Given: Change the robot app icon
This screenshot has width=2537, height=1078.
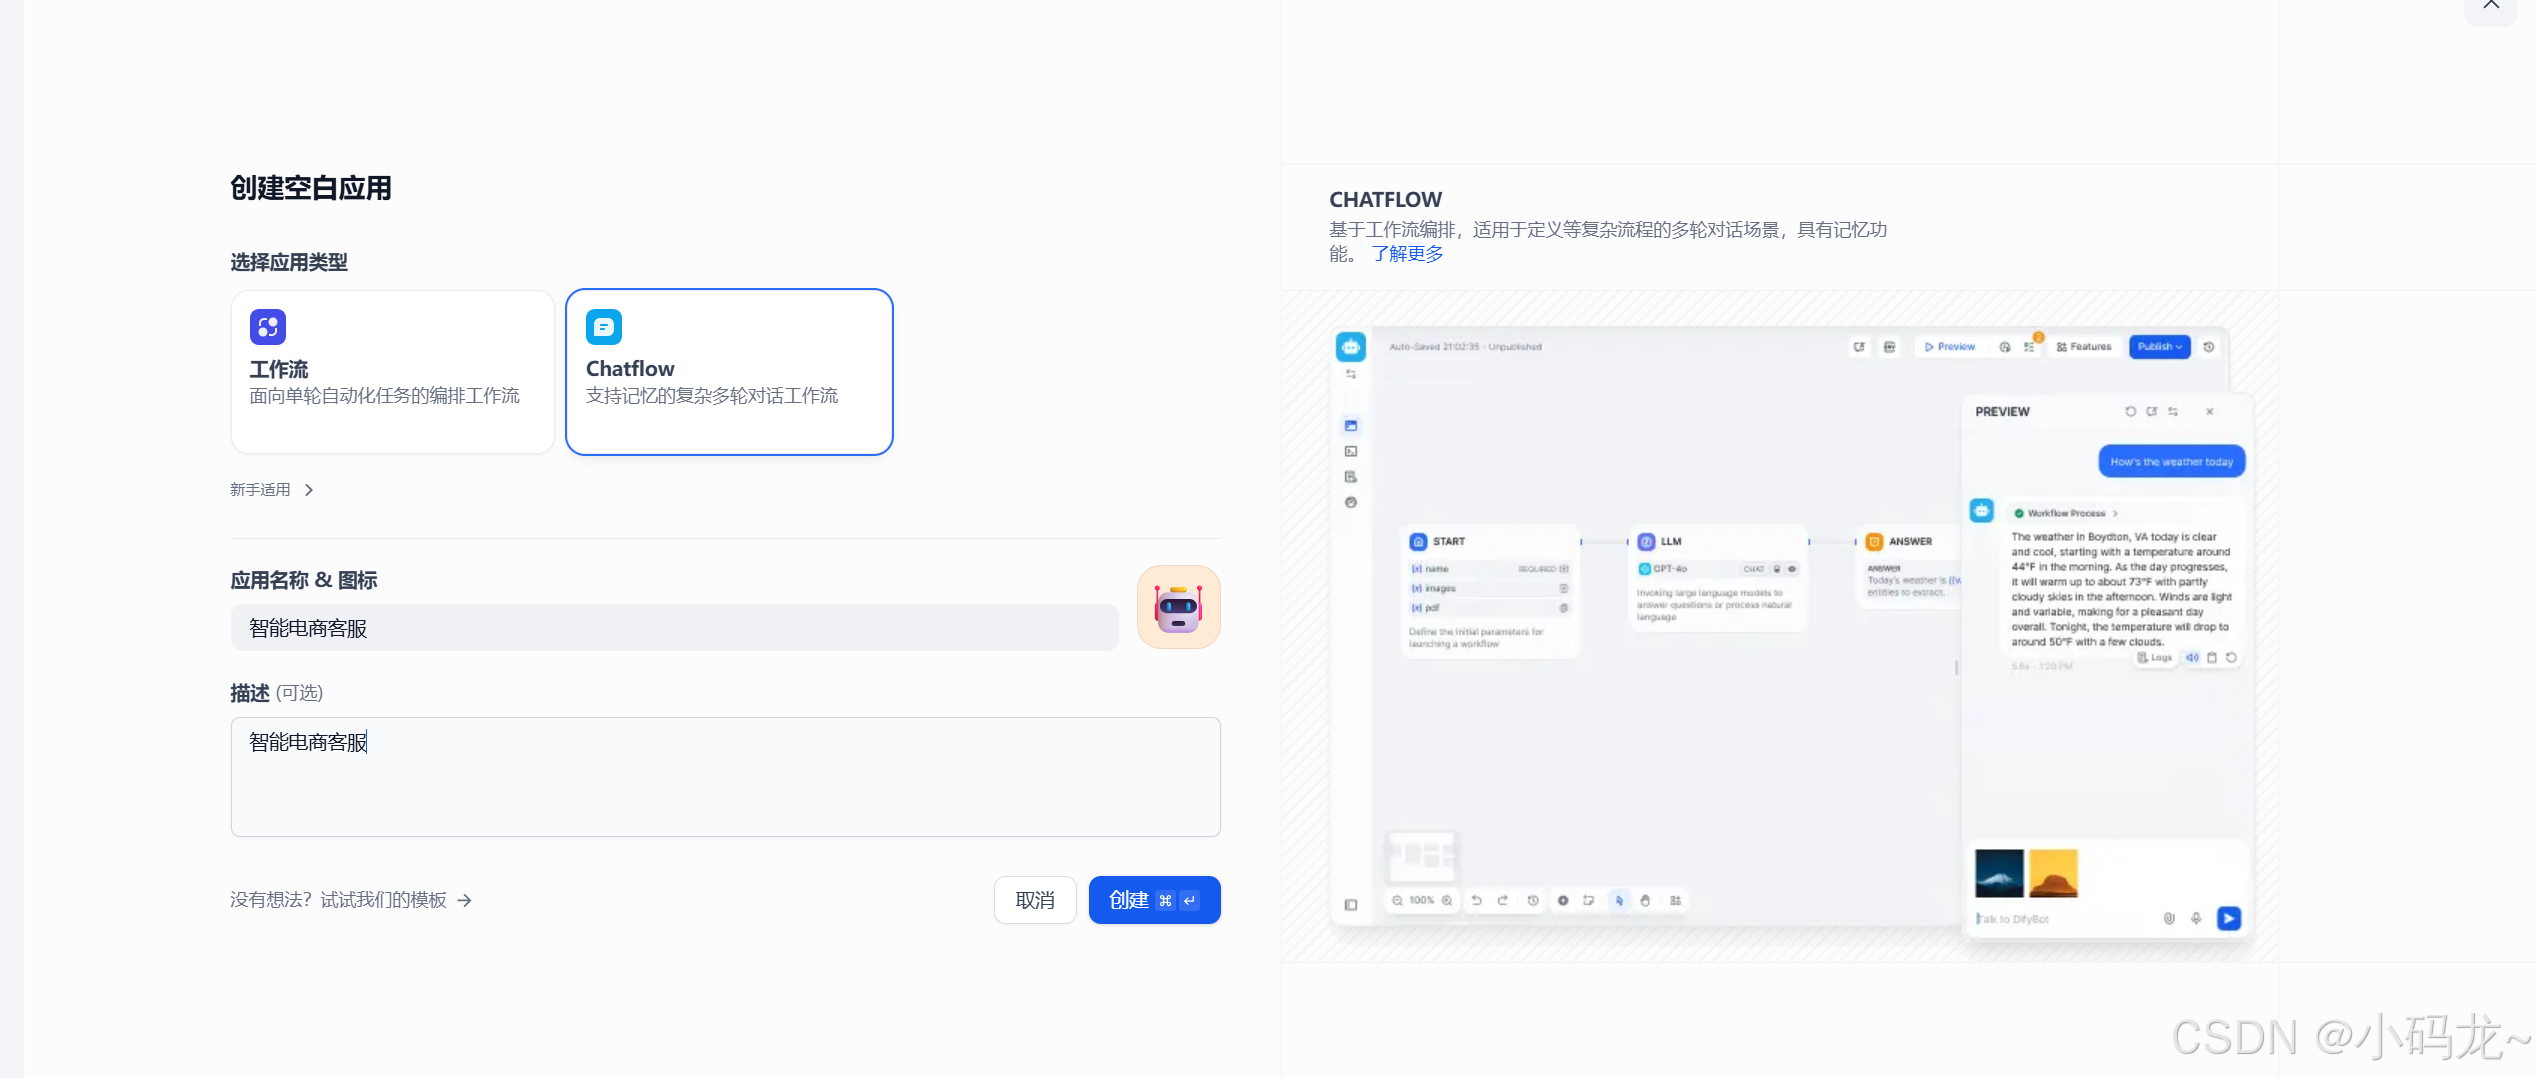Looking at the screenshot, I should 1178,607.
